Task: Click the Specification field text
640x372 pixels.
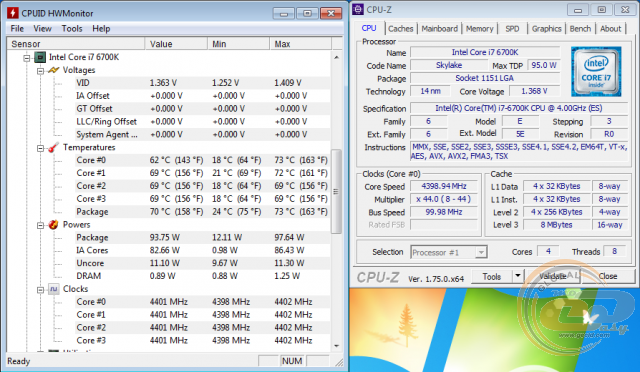Action: tap(519, 108)
